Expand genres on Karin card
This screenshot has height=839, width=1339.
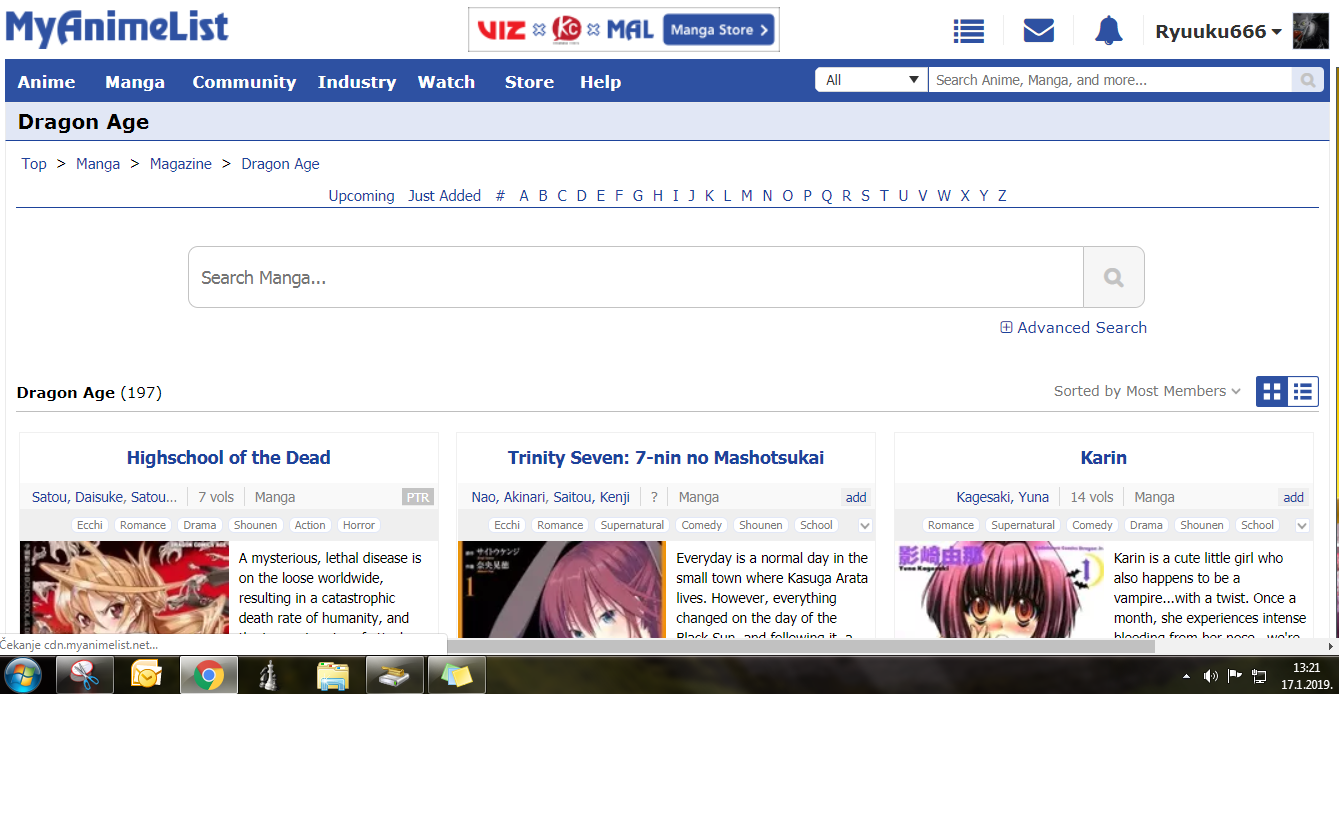(1302, 525)
